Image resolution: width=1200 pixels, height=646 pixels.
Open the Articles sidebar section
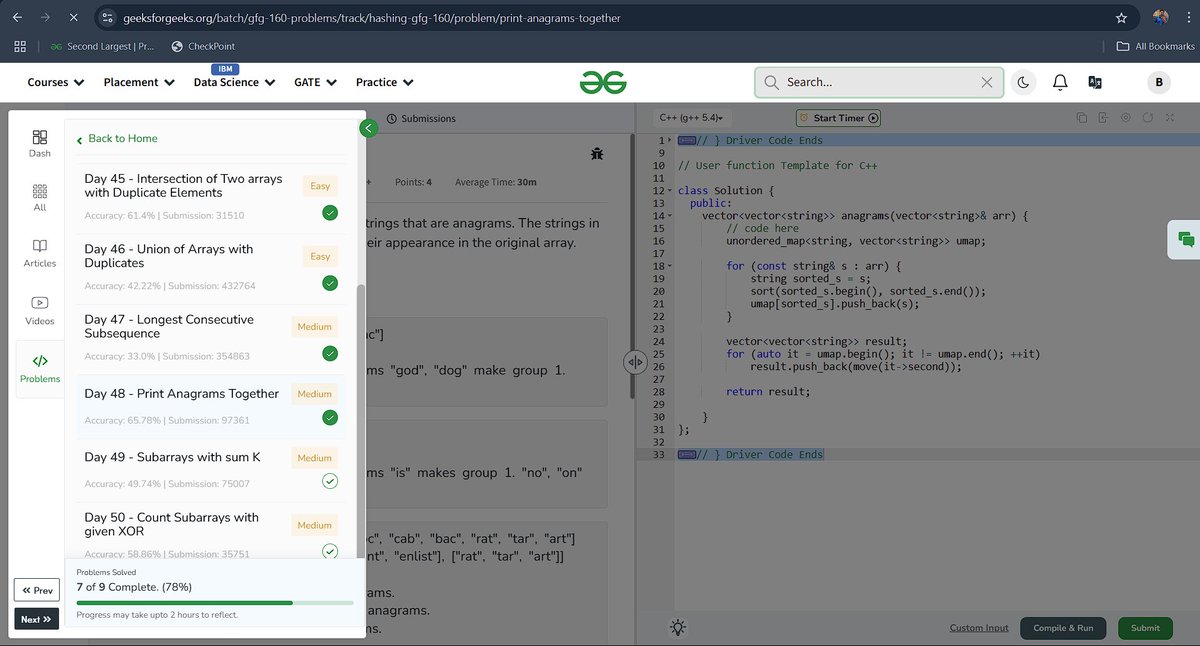(x=40, y=253)
